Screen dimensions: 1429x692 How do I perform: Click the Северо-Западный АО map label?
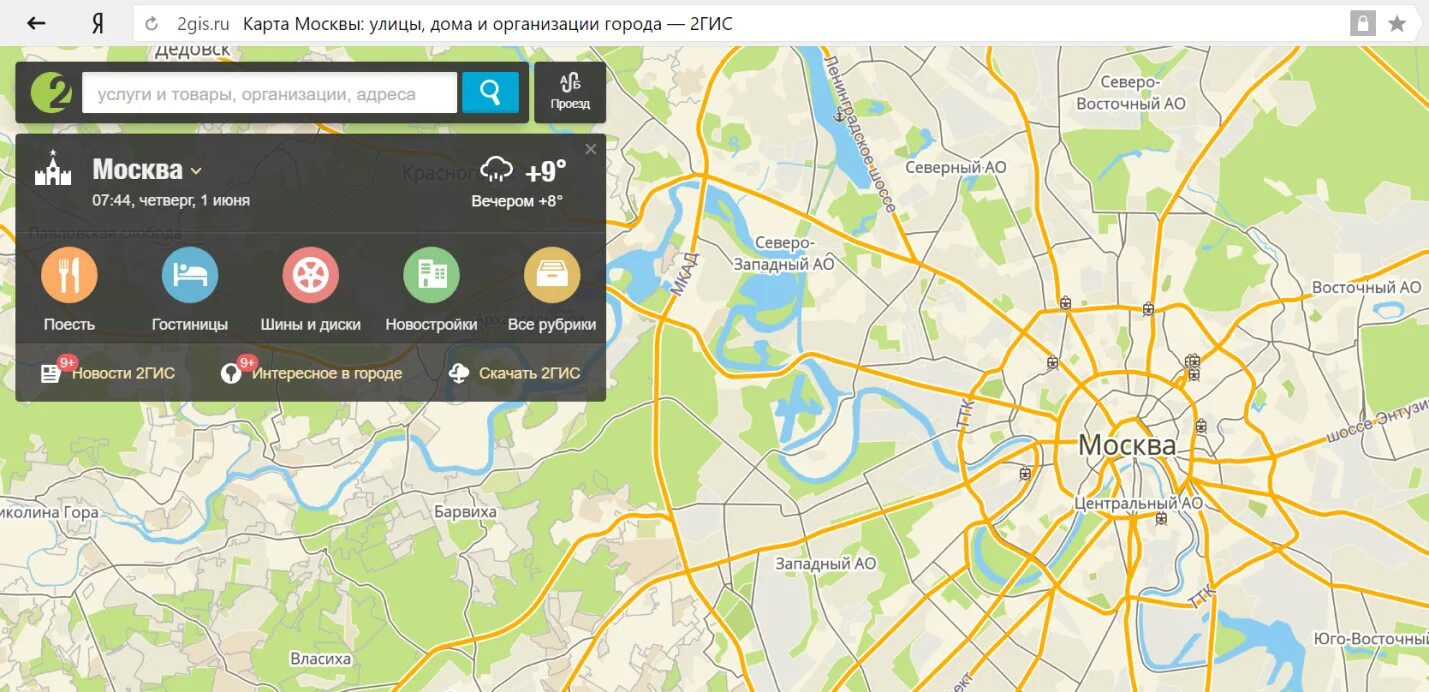tap(783, 254)
